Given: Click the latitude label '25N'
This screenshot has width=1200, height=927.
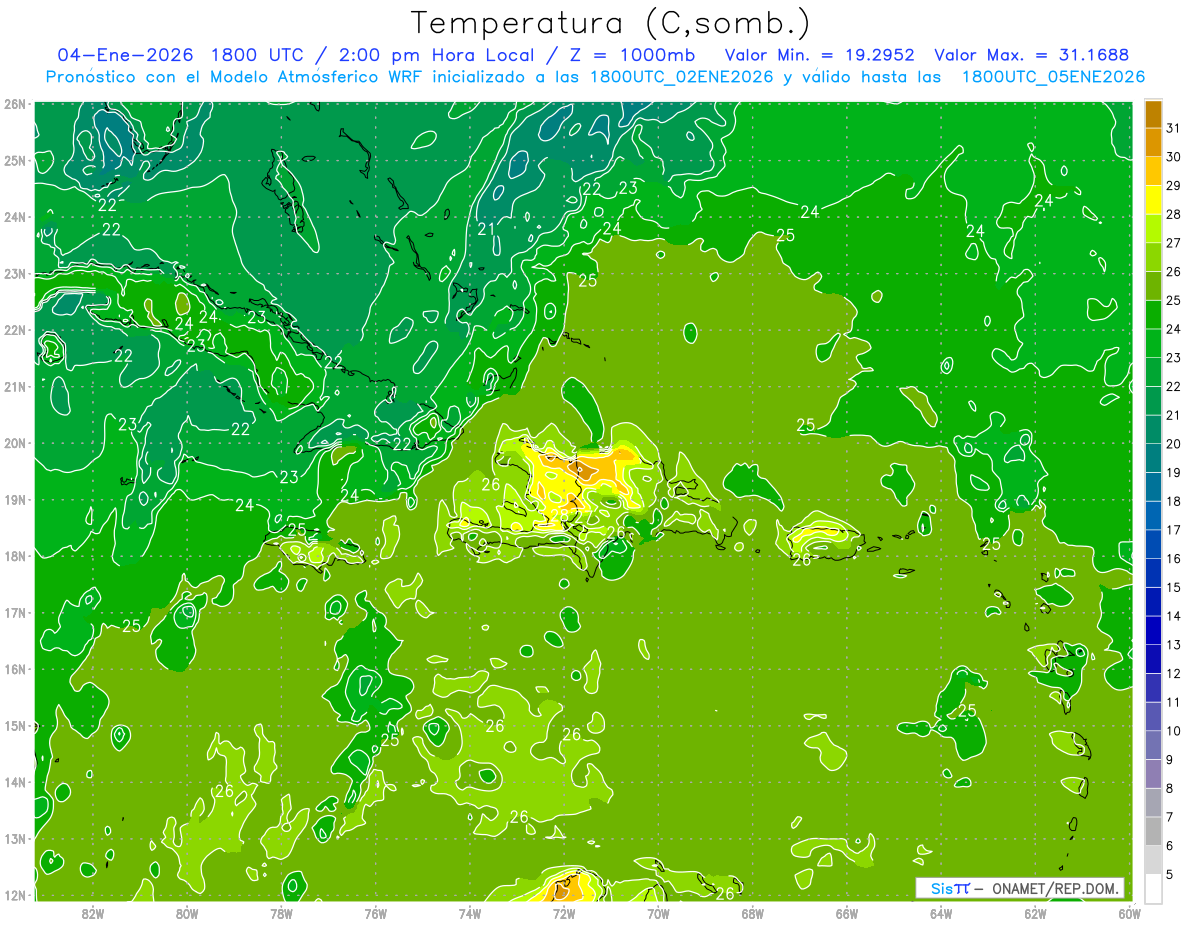Looking at the screenshot, I should point(15,160).
